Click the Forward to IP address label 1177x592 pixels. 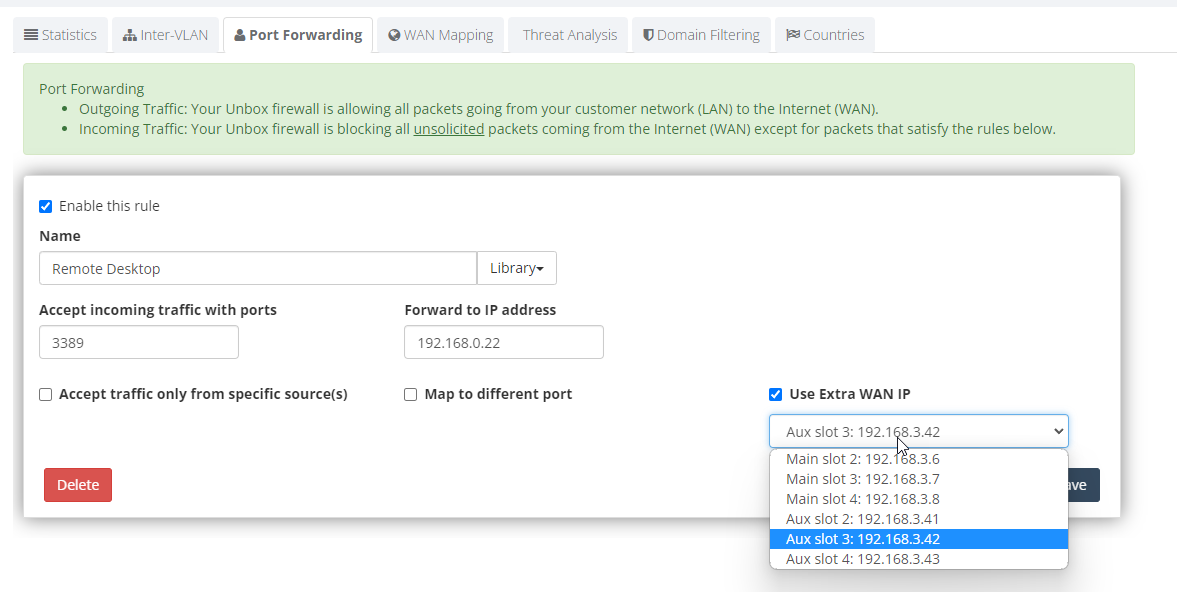(x=480, y=310)
